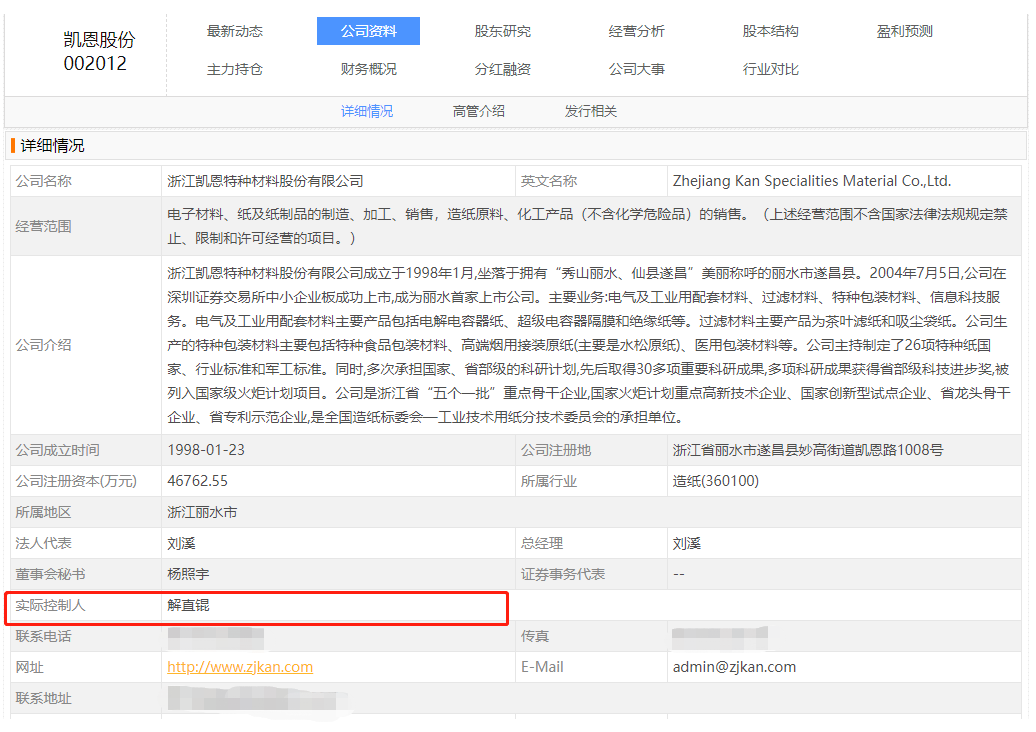View the 财务概况 tab
1036x732 pixels.
pos(368,69)
